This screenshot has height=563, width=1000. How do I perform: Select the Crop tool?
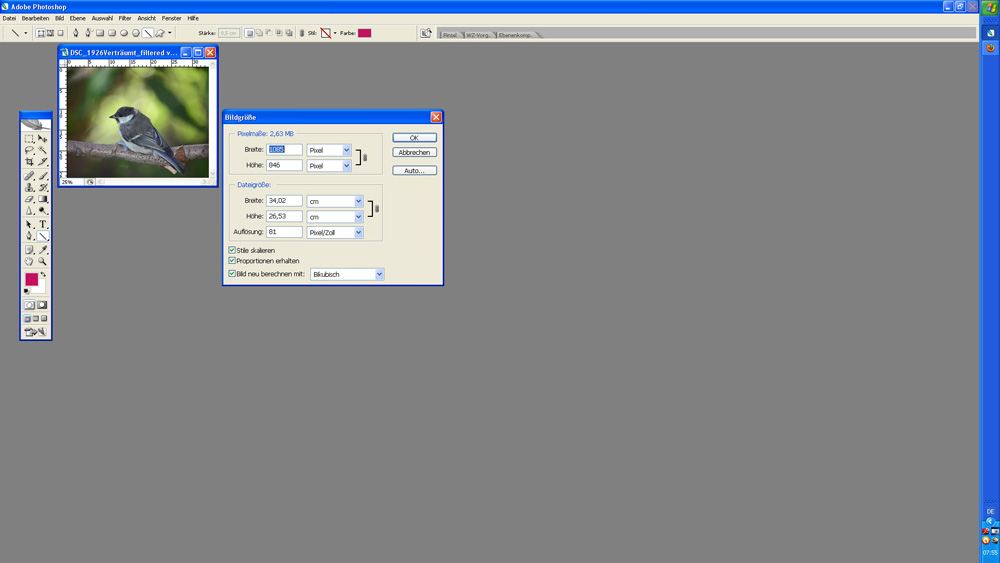click(29, 162)
